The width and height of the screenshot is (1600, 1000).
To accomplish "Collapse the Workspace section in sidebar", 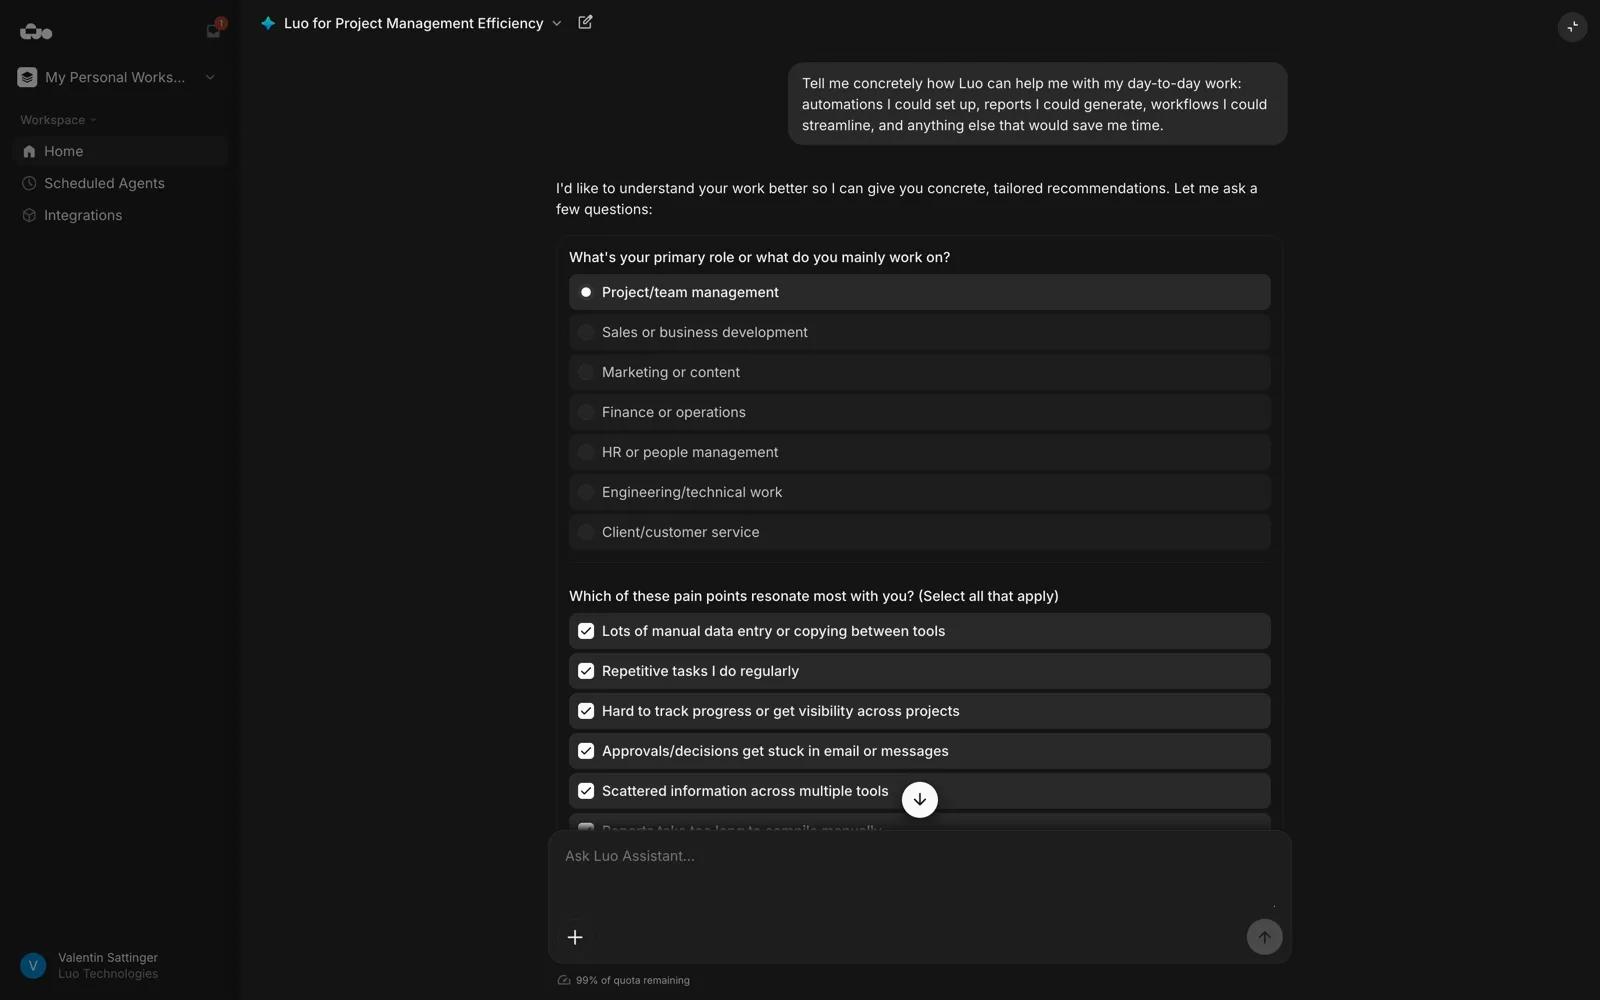I will 58,120.
